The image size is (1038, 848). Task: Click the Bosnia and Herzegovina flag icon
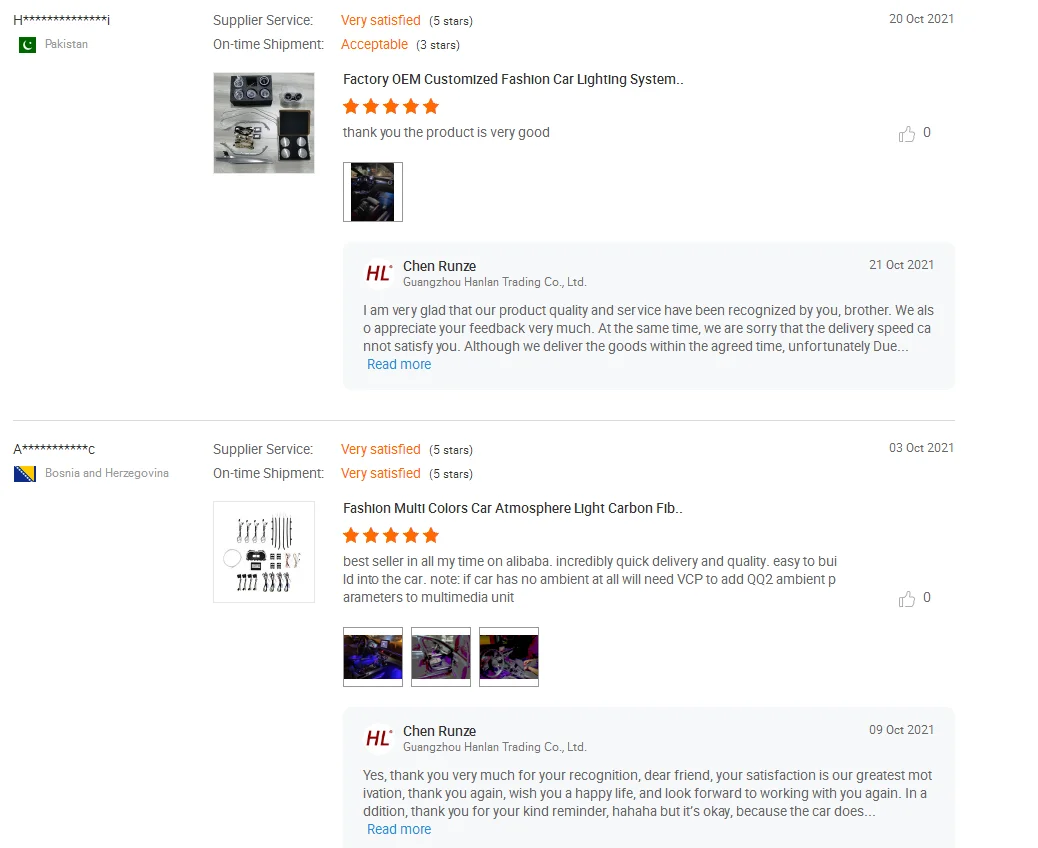(24, 474)
